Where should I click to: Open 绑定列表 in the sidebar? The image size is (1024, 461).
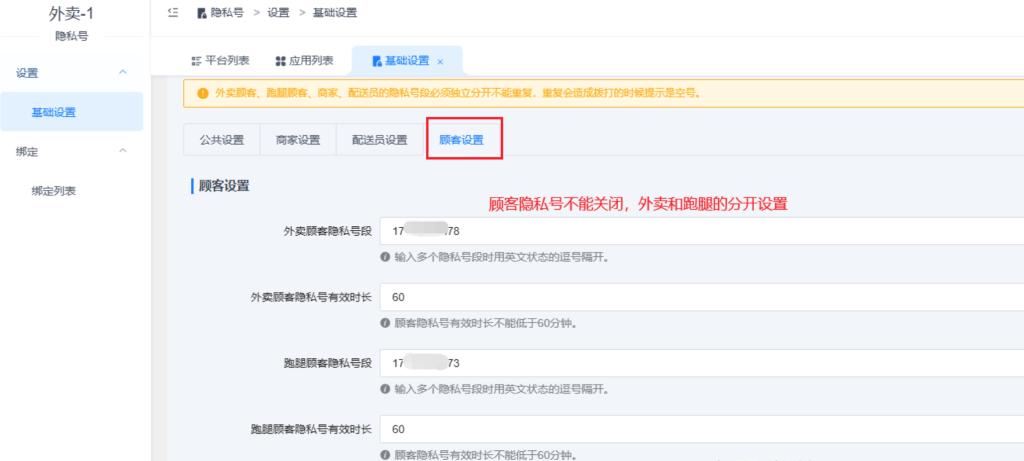(x=54, y=190)
